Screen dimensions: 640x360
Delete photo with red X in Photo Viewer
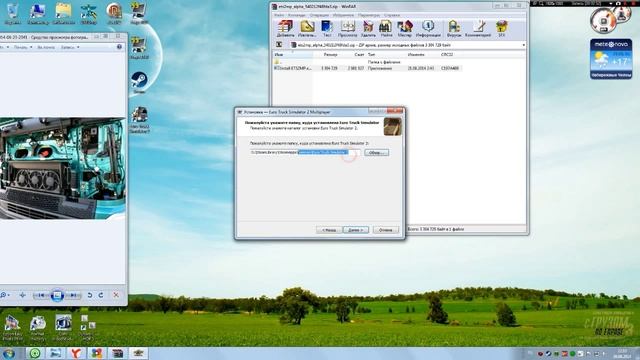116,295
